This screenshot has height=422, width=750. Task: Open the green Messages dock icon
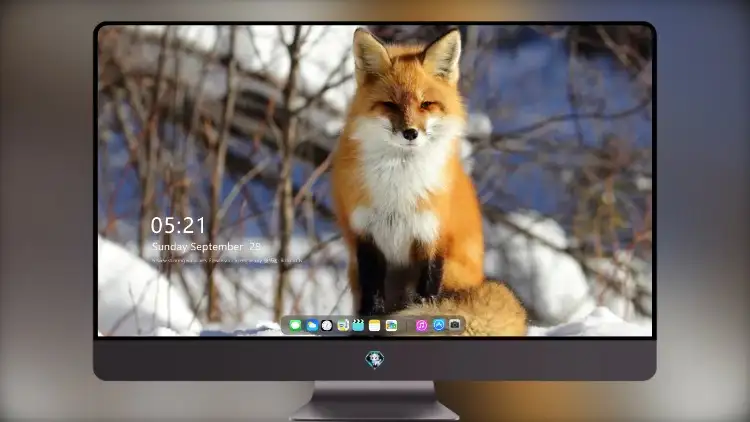(x=296, y=326)
